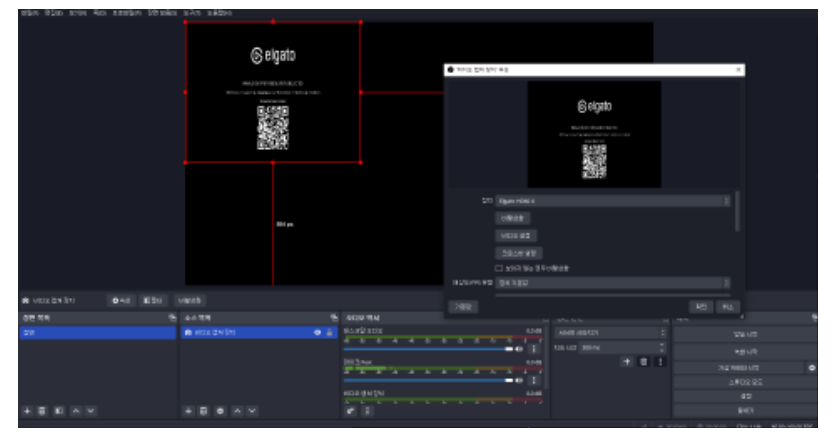Click Configure Crossbar button in dialog
The height and width of the screenshot is (437, 835).
pyautogui.click(x=519, y=253)
